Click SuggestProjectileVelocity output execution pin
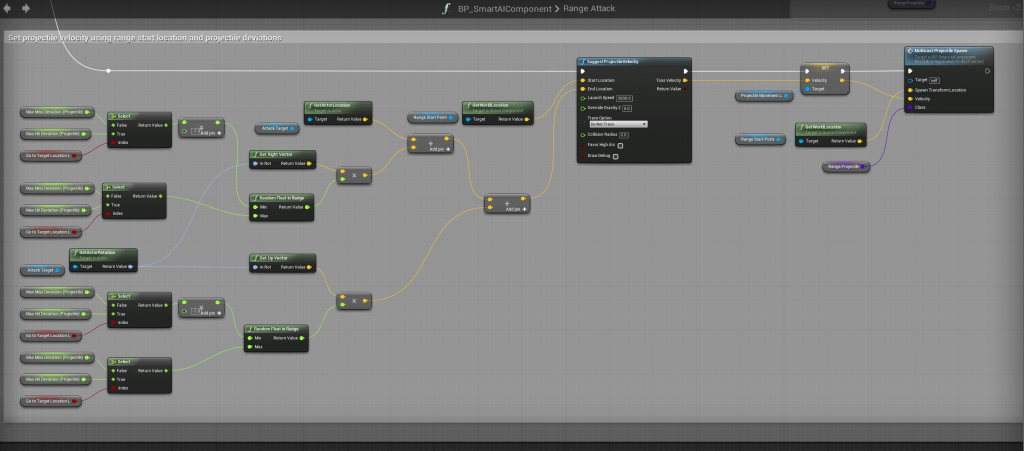 tap(685, 70)
